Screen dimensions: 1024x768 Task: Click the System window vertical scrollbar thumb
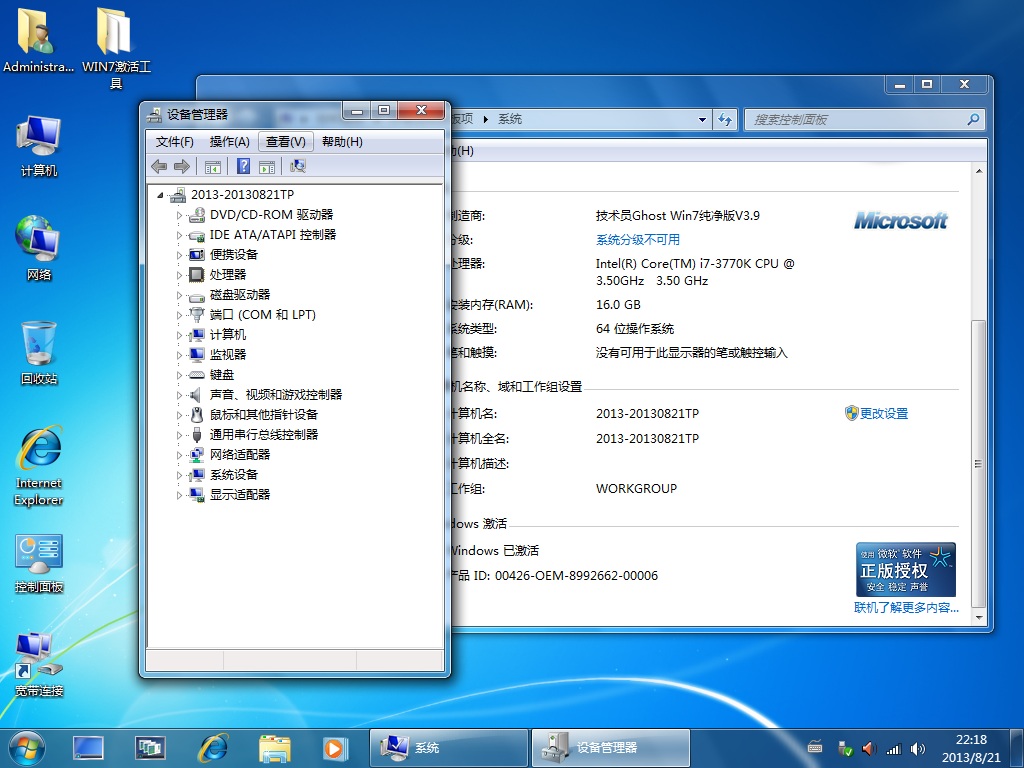pos(978,464)
